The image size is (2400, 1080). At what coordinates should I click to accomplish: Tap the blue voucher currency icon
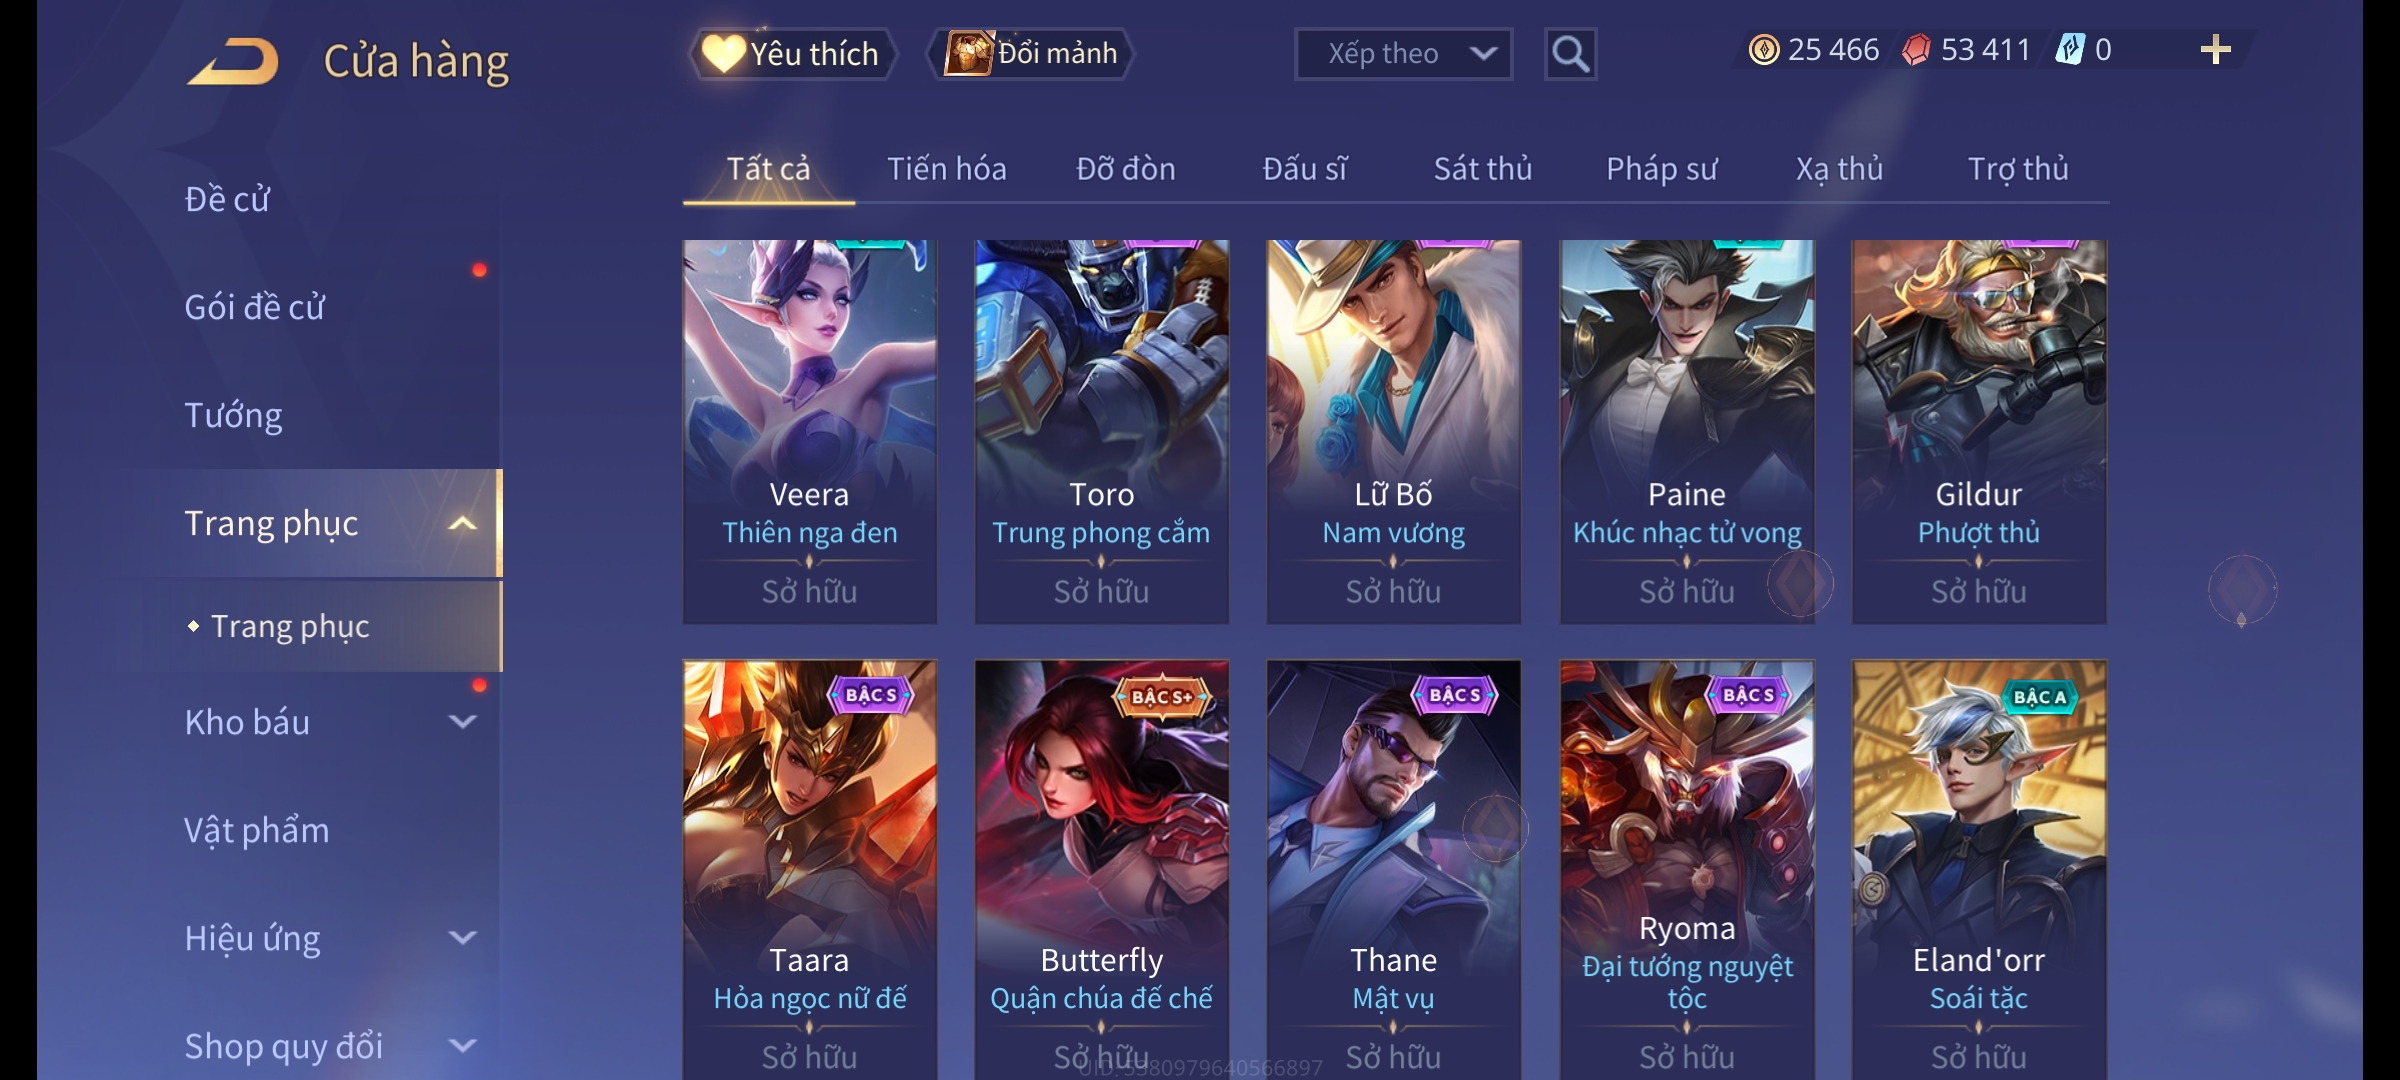point(2069,50)
